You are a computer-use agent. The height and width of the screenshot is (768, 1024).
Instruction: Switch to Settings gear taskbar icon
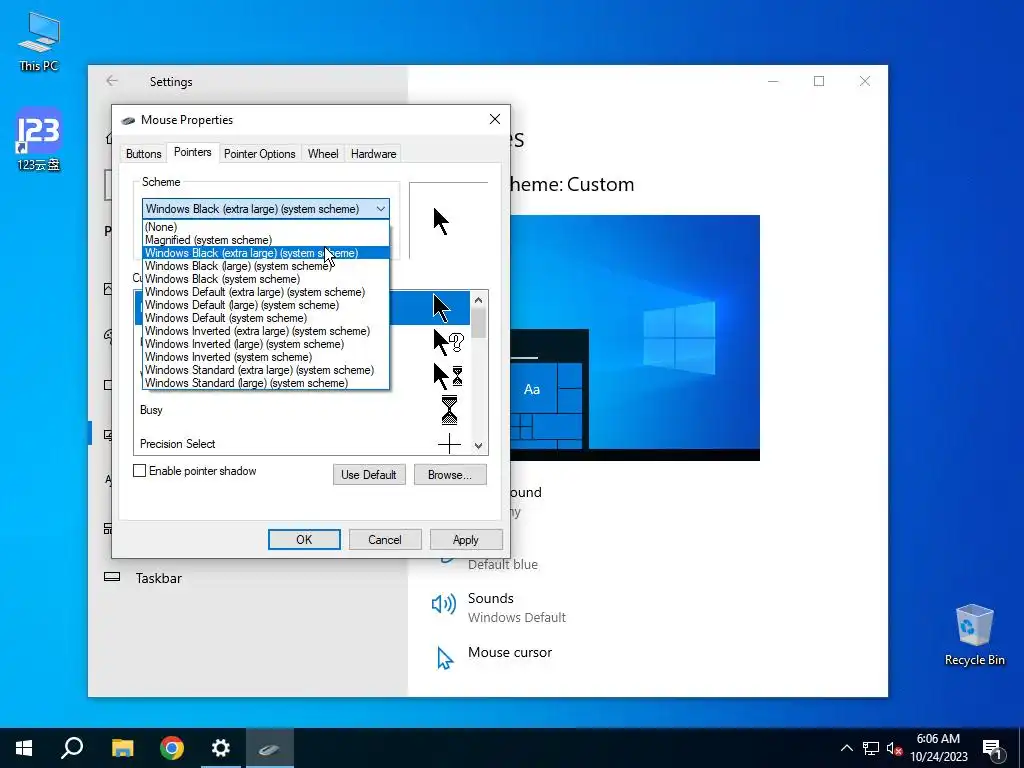[221, 748]
